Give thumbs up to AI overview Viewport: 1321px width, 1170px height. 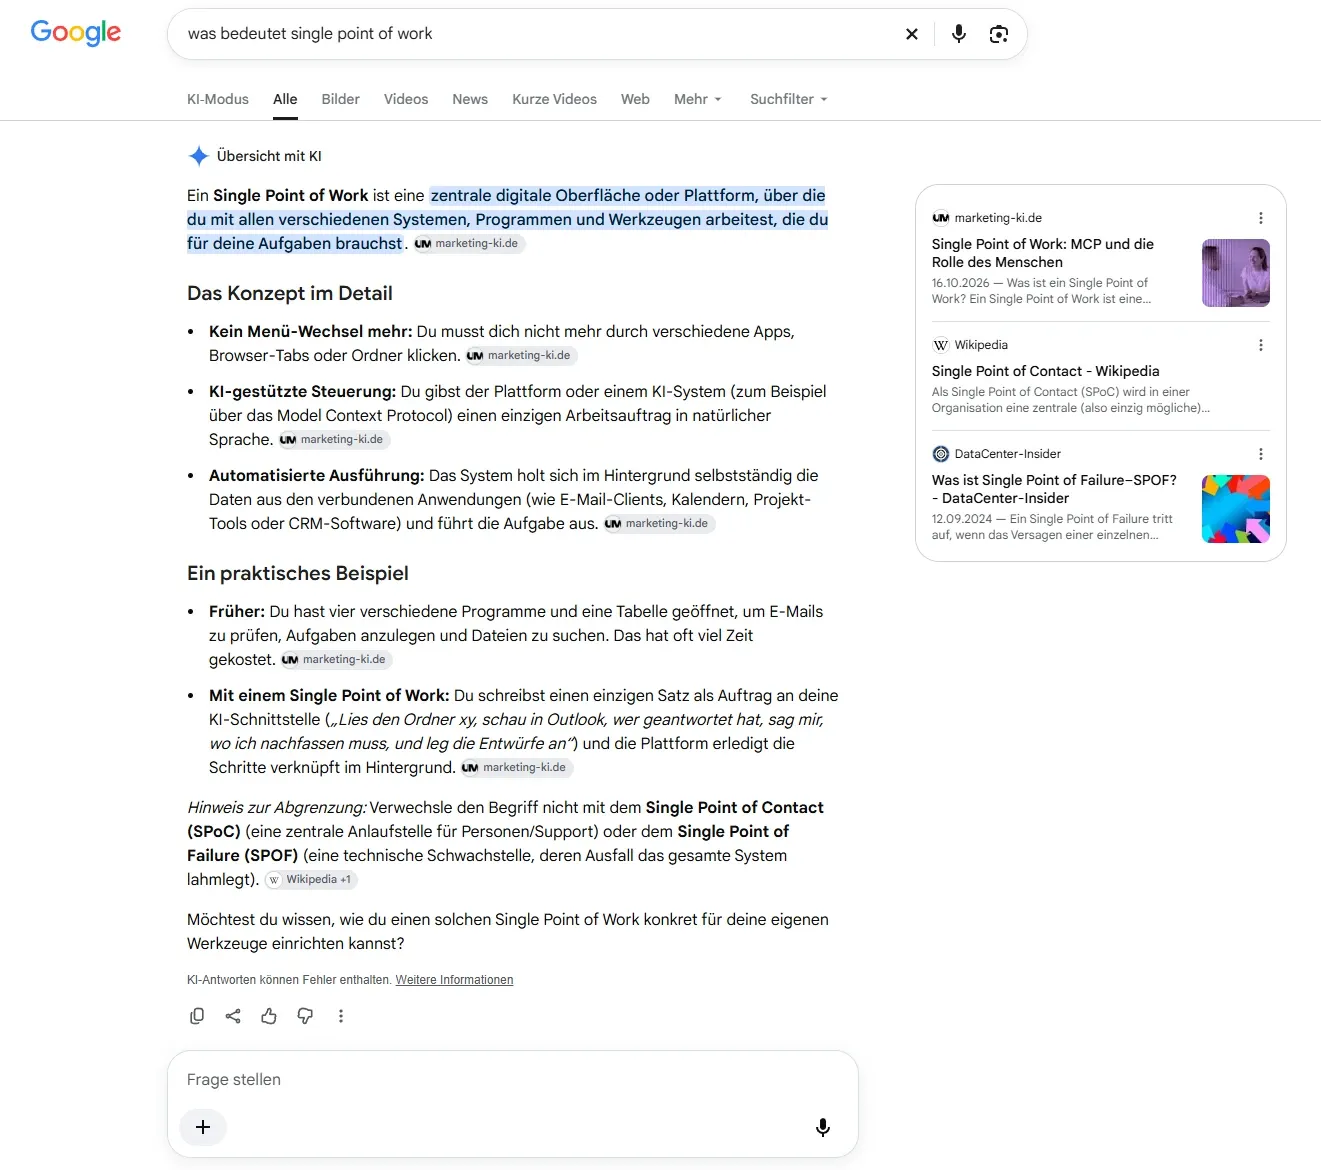(269, 1016)
